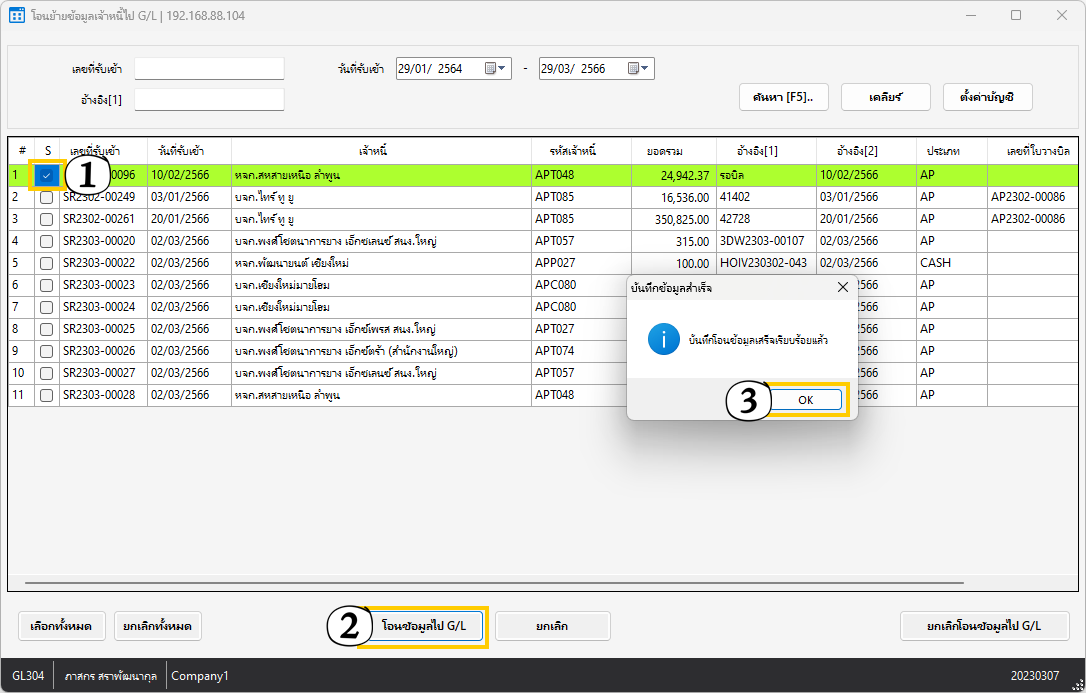The height and width of the screenshot is (693, 1086).
Task: Sort by เจ้าหนี้ column header
Action: point(381,151)
